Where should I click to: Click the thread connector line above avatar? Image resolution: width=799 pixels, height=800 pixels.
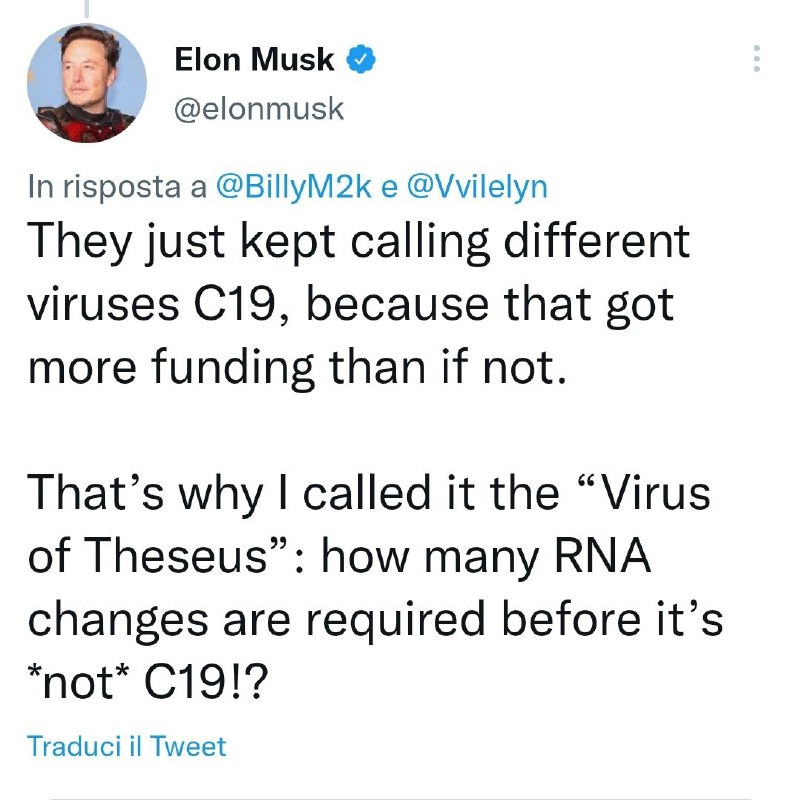coord(86,8)
